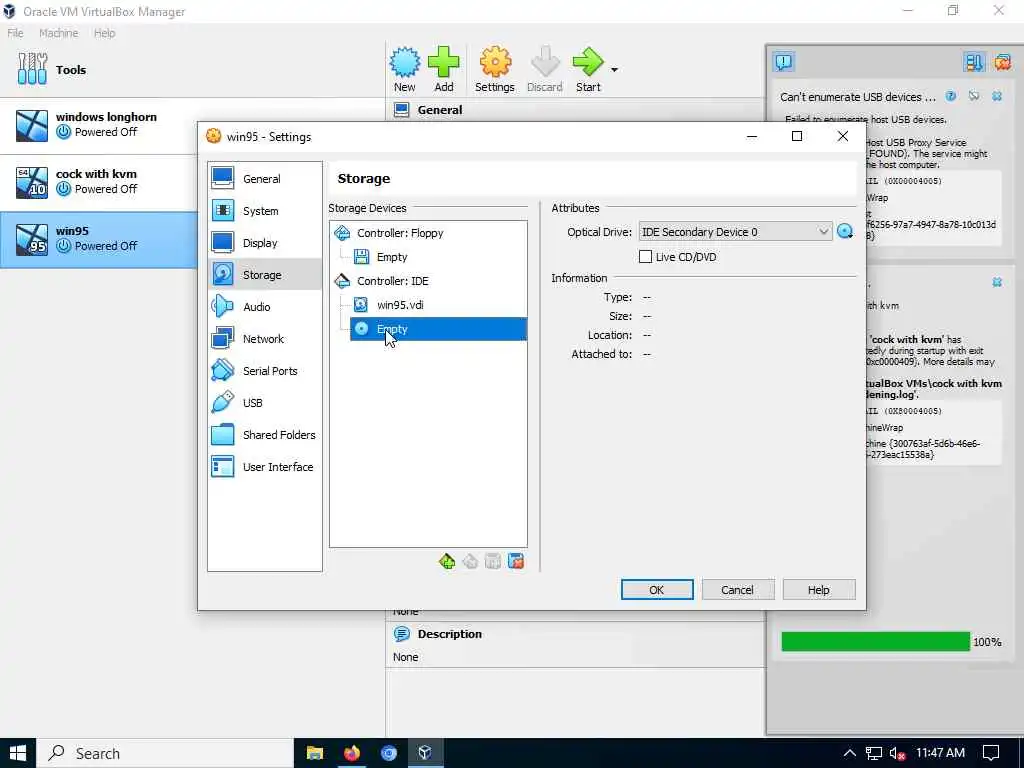Click Cancel in the settings dialog
This screenshot has width=1024, height=768.
pos(738,589)
